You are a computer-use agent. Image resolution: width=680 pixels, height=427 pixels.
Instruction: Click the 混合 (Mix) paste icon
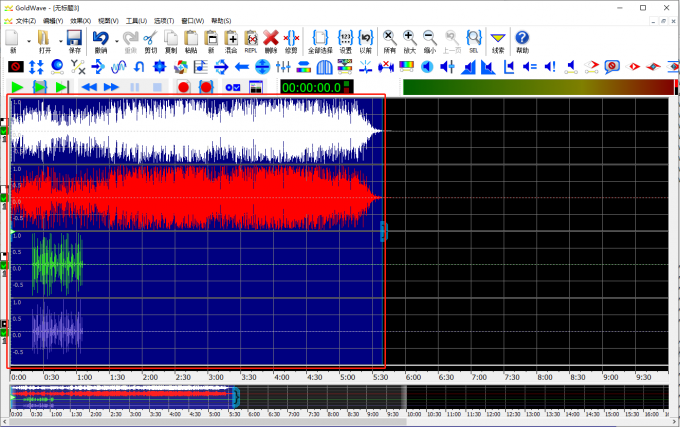pos(231,42)
